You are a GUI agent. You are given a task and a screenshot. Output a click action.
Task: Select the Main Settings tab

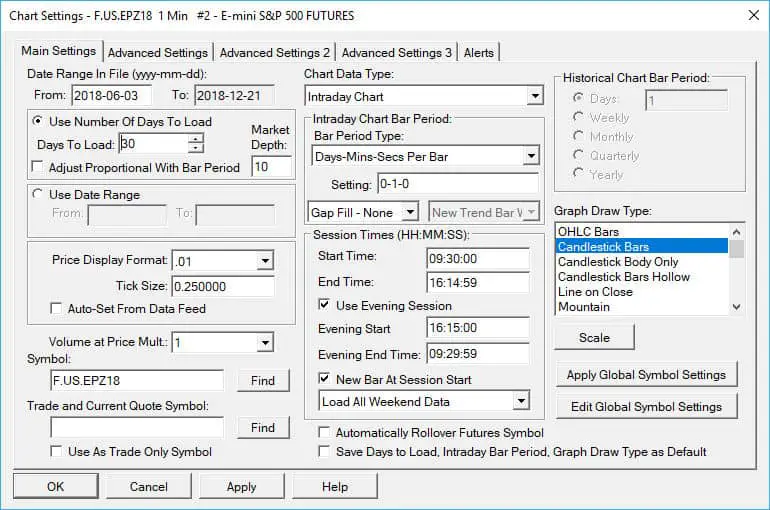[x=58, y=51]
